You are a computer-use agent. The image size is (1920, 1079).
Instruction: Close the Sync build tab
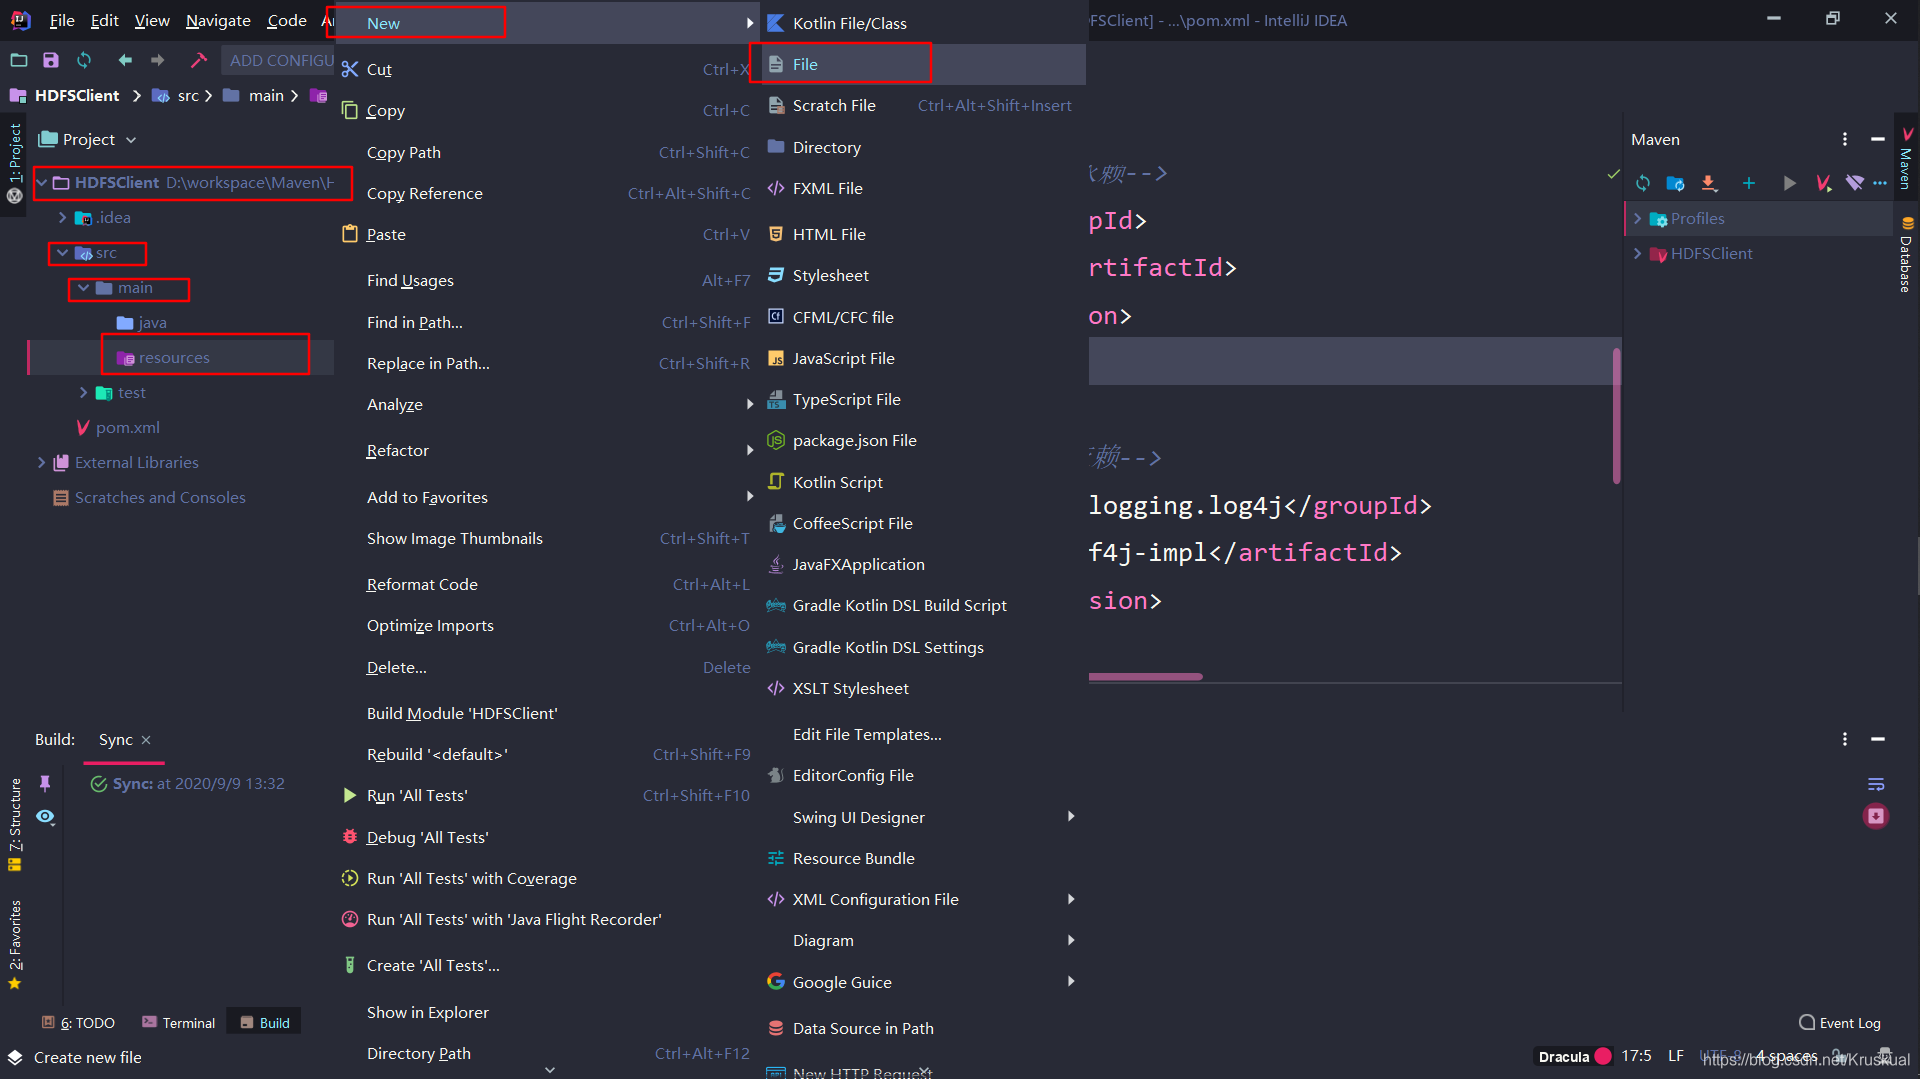[x=146, y=739]
